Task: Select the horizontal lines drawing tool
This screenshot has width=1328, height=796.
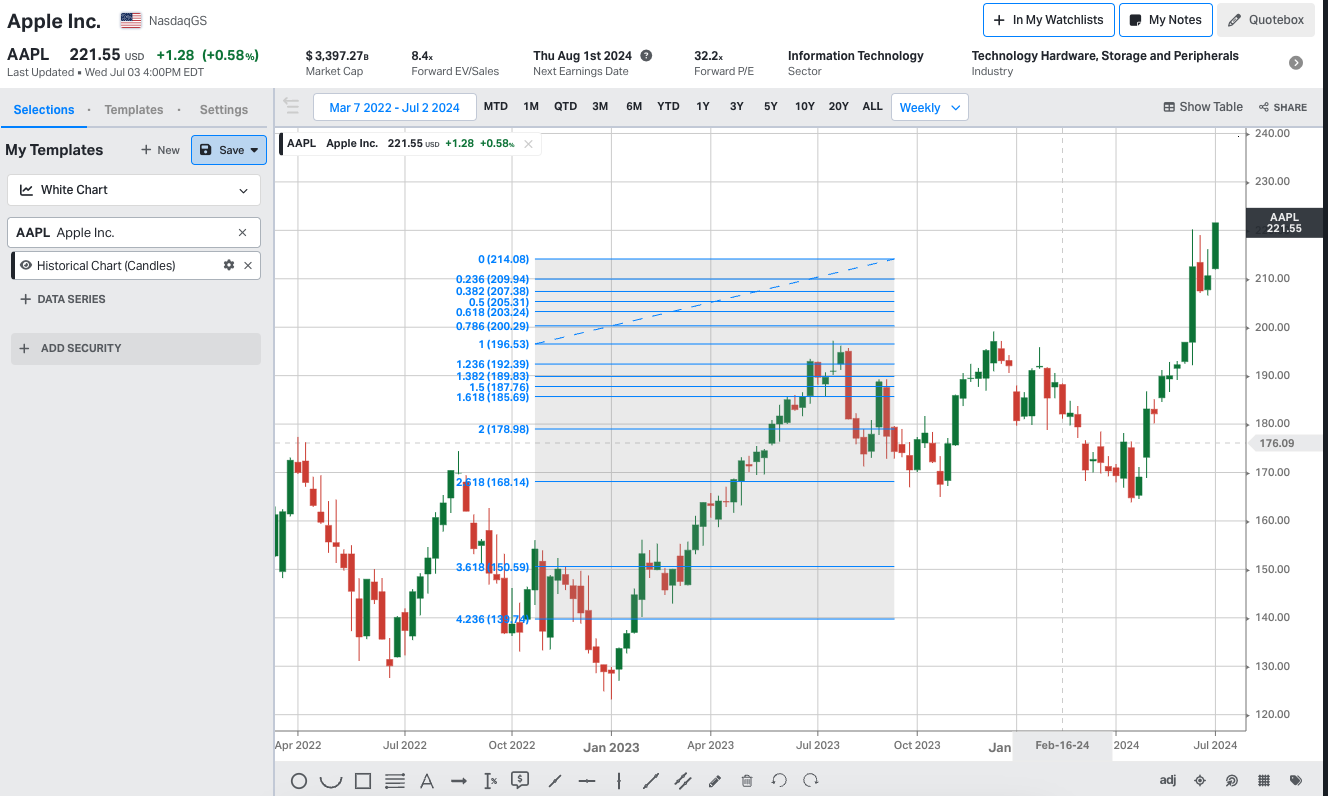Action: click(x=395, y=781)
